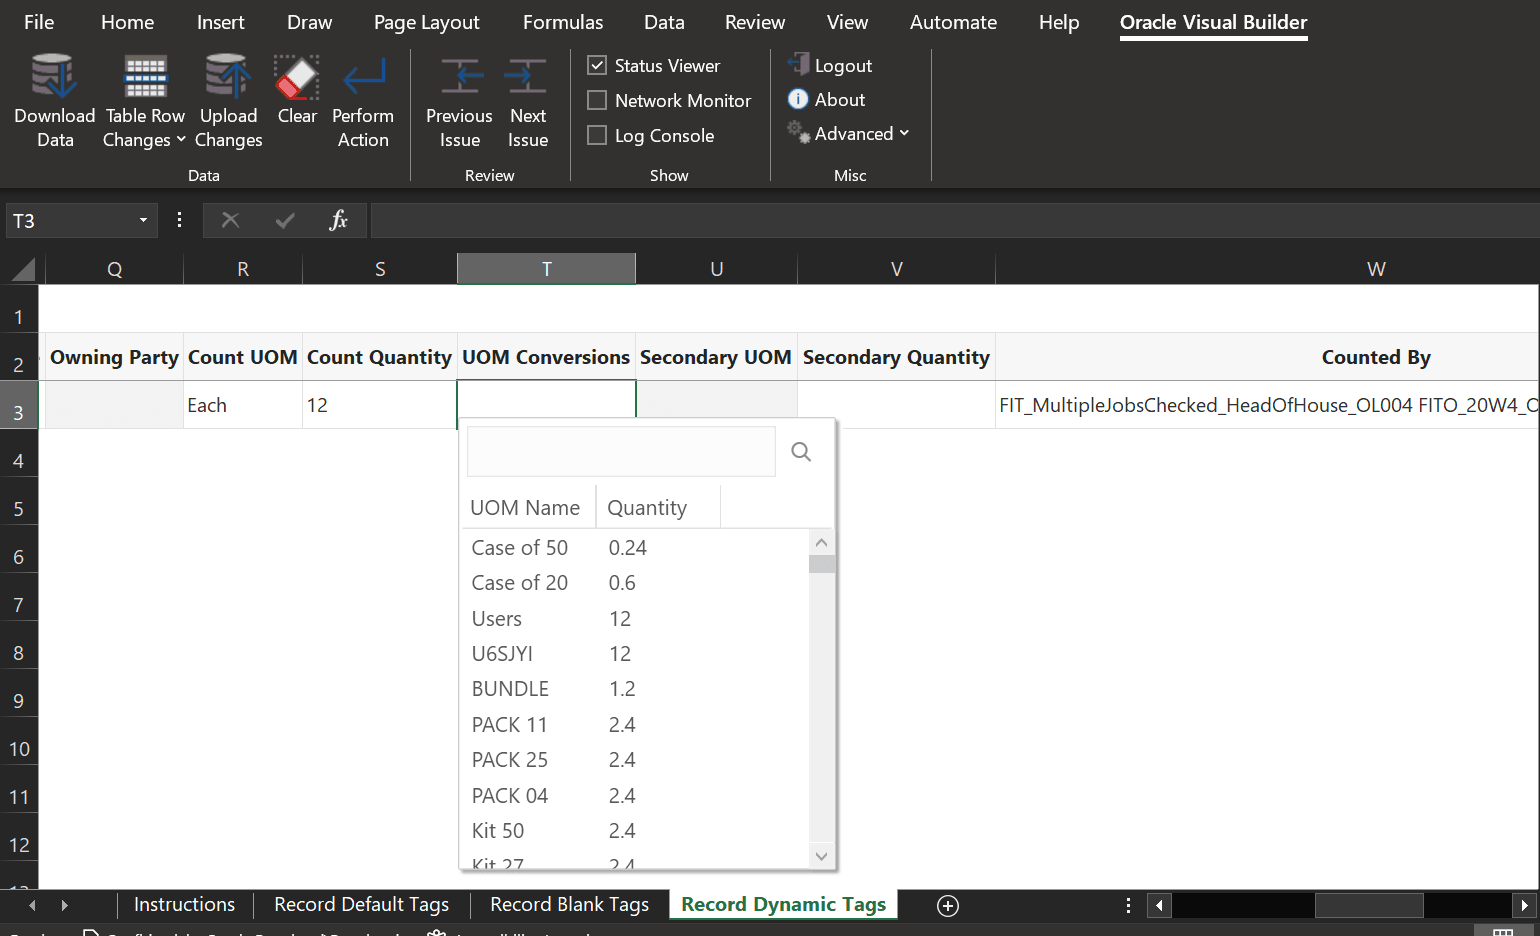Open the File menu
Viewport: 1540px width, 936px height.
(x=39, y=22)
